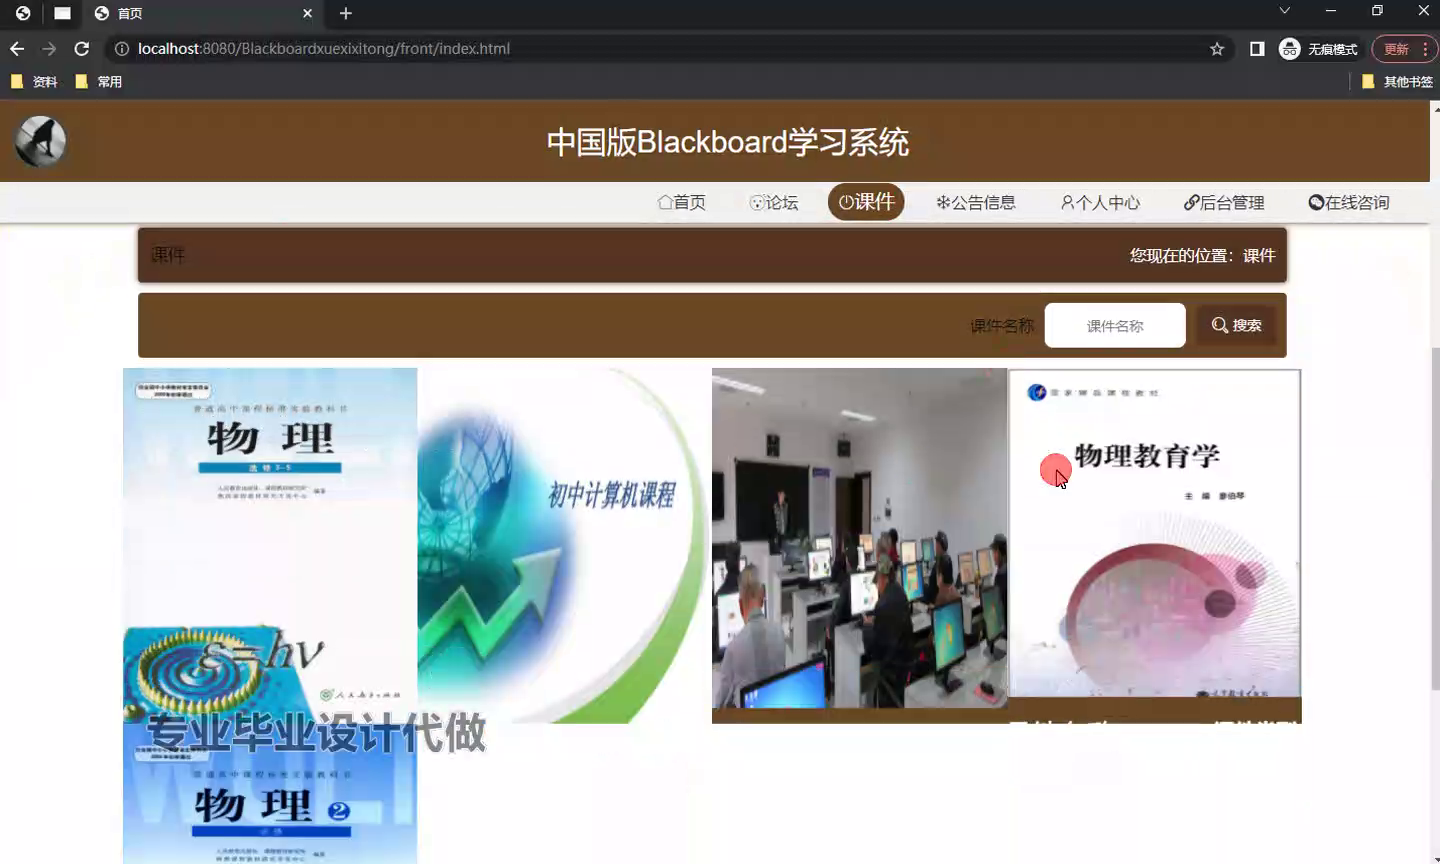Image resolution: width=1440 pixels, height=864 pixels.
Task: Click the 更新 update button in browser
Action: pyautogui.click(x=1404, y=49)
